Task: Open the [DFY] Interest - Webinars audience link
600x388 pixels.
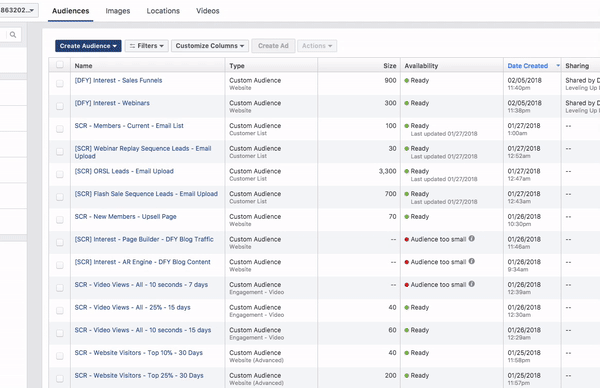Action: [x=112, y=103]
